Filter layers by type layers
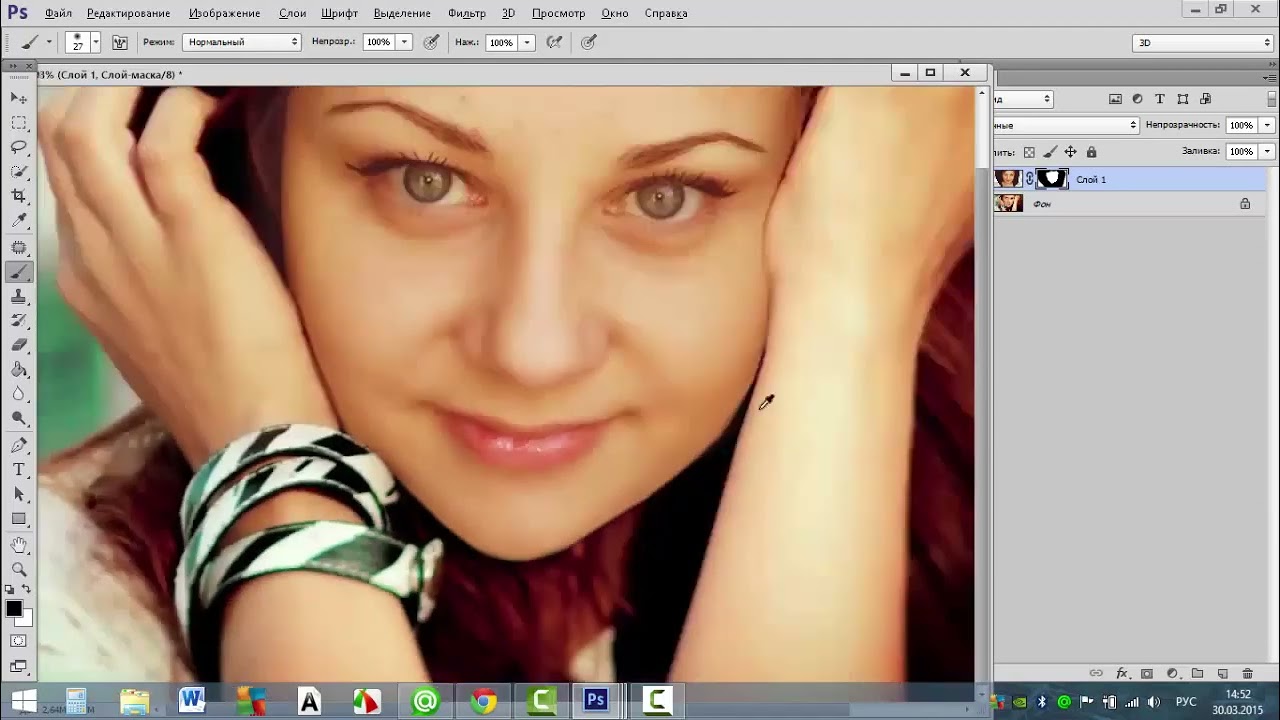Viewport: 1280px width, 720px height. [x=1160, y=99]
